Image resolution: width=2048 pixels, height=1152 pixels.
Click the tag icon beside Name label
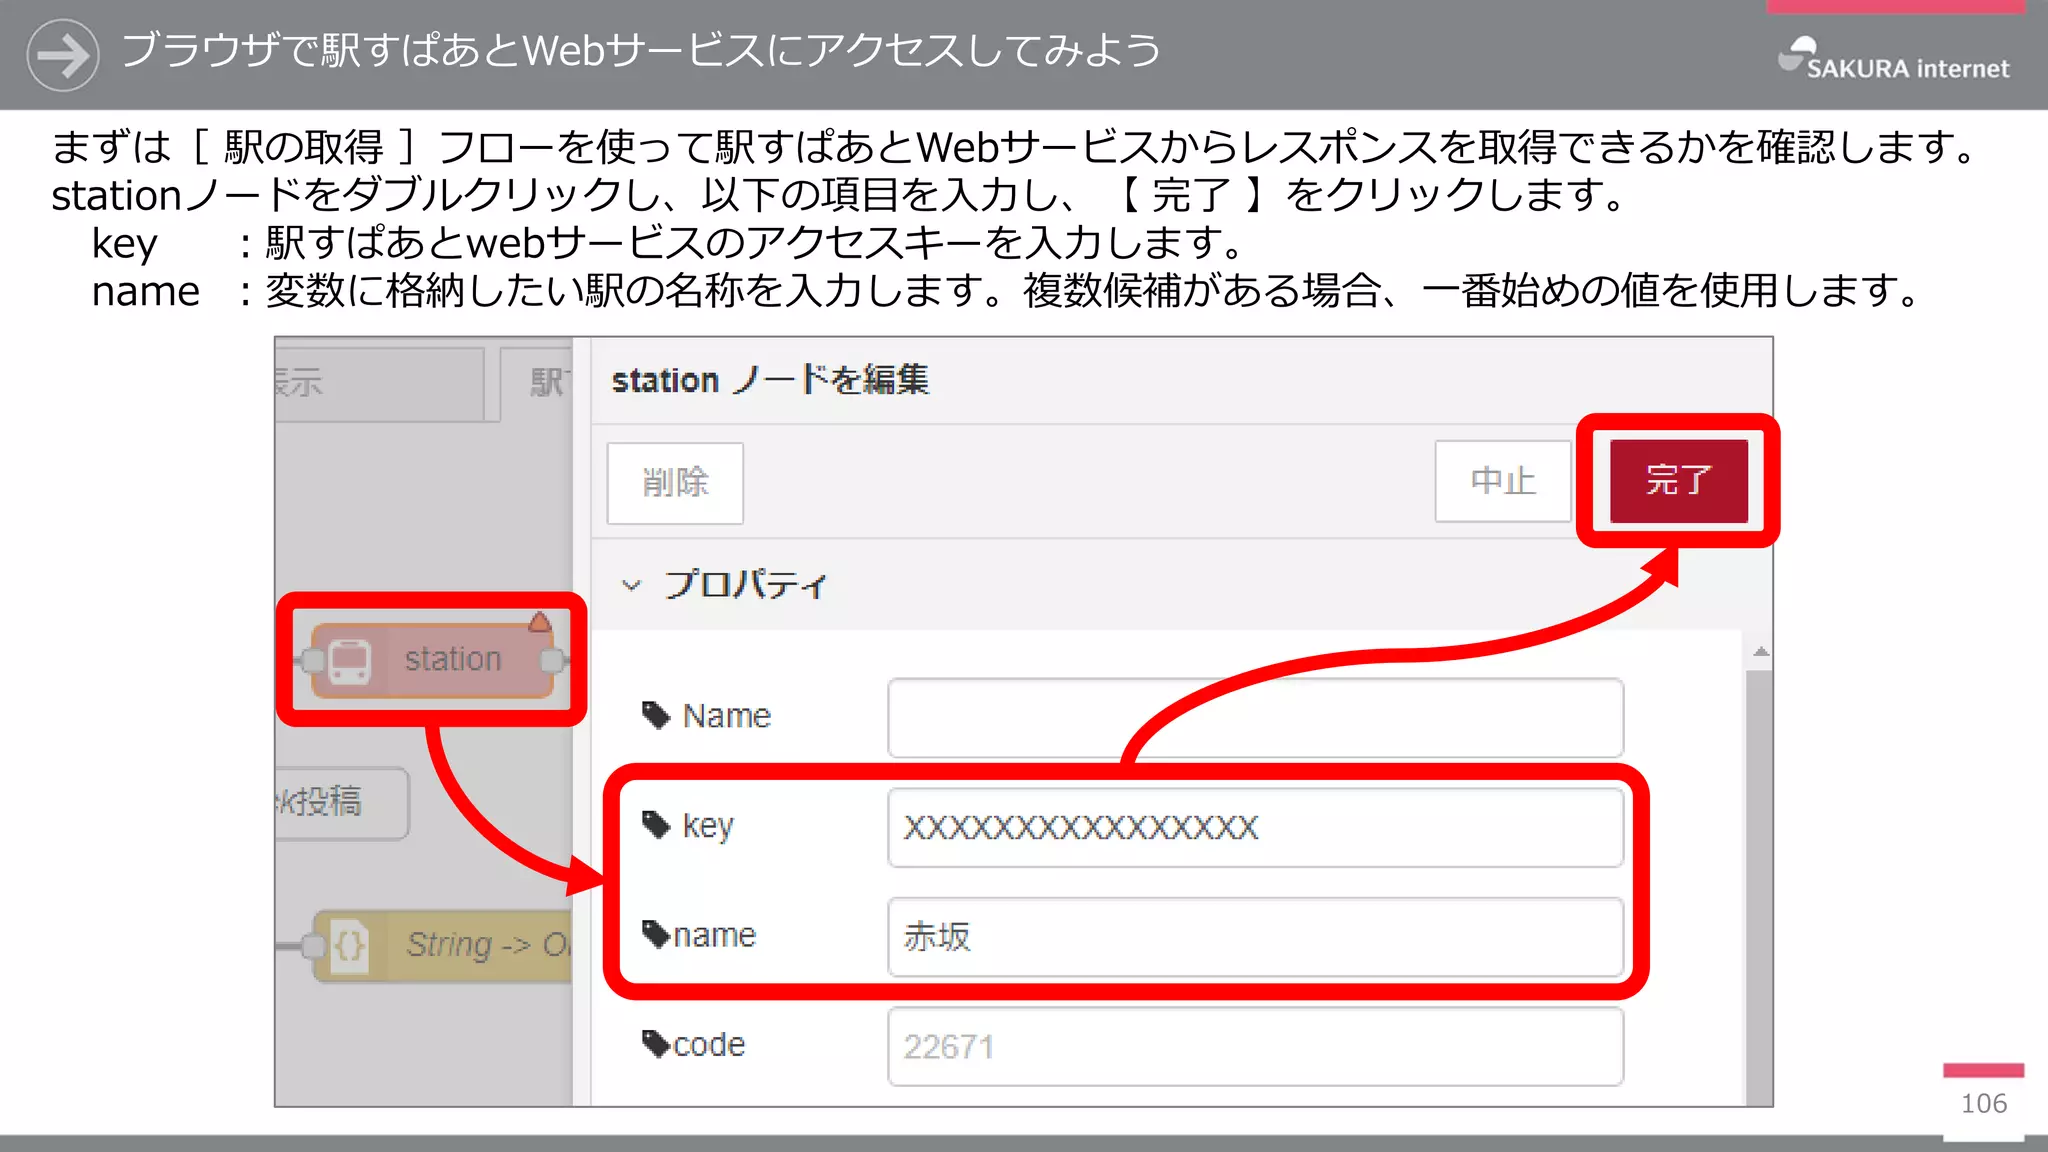tap(656, 715)
